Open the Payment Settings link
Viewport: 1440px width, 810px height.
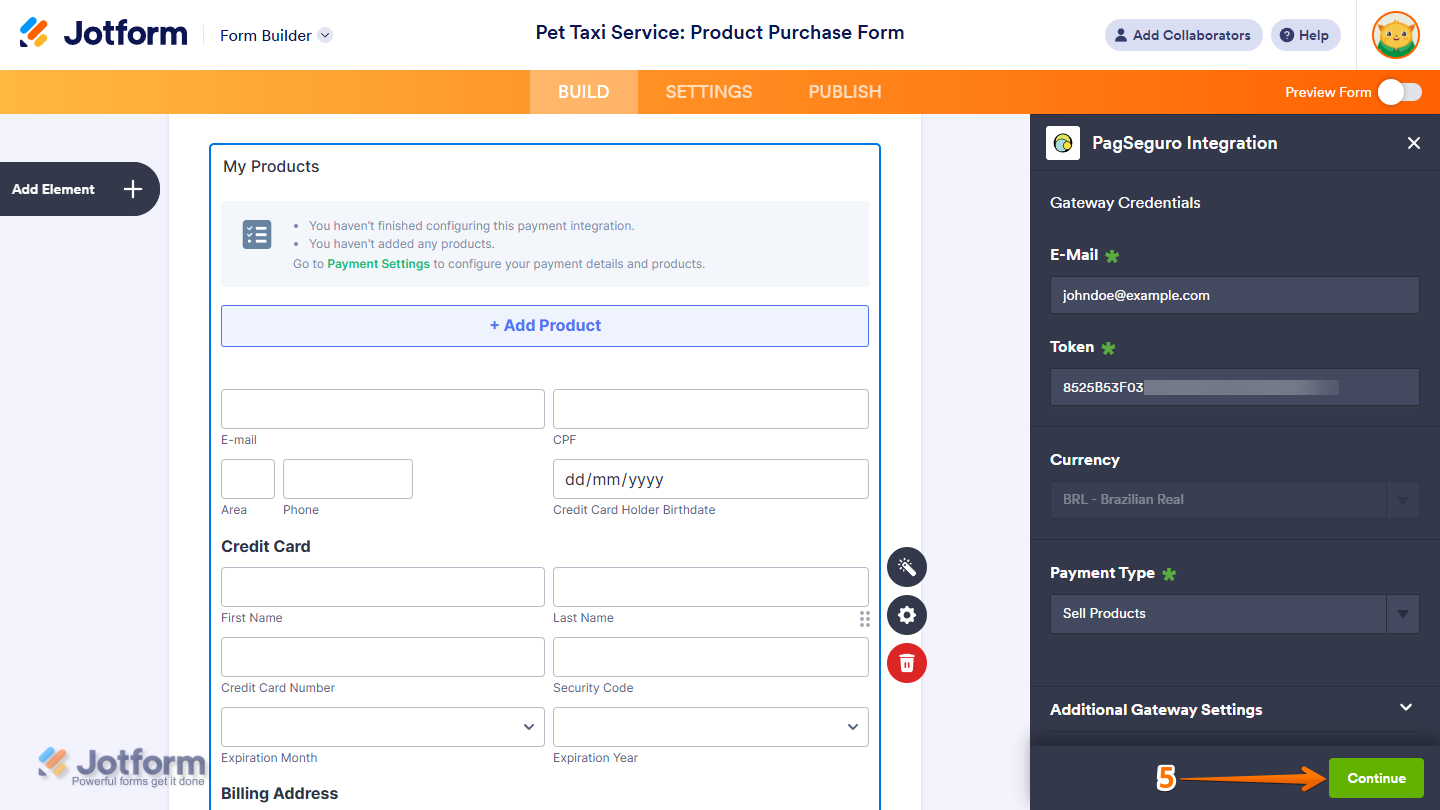[378, 264]
